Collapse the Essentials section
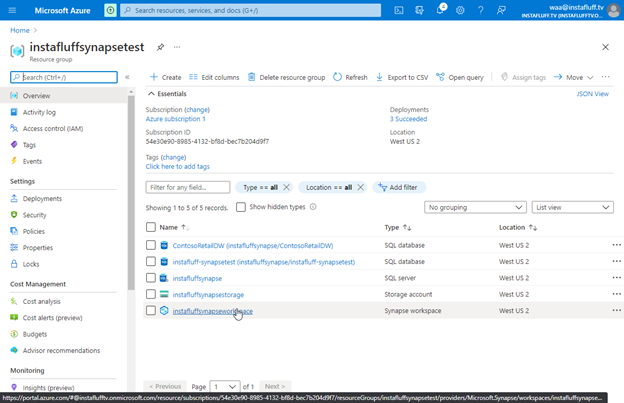This screenshot has width=624, height=403. point(167,94)
